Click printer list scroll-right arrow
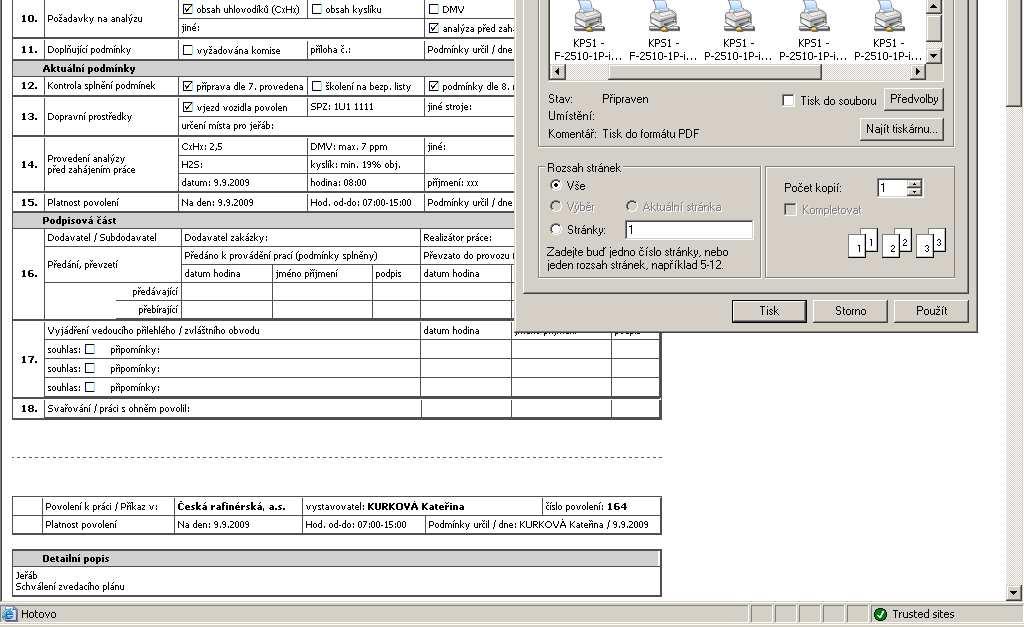The width and height of the screenshot is (1024, 627). (x=918, y=71)
